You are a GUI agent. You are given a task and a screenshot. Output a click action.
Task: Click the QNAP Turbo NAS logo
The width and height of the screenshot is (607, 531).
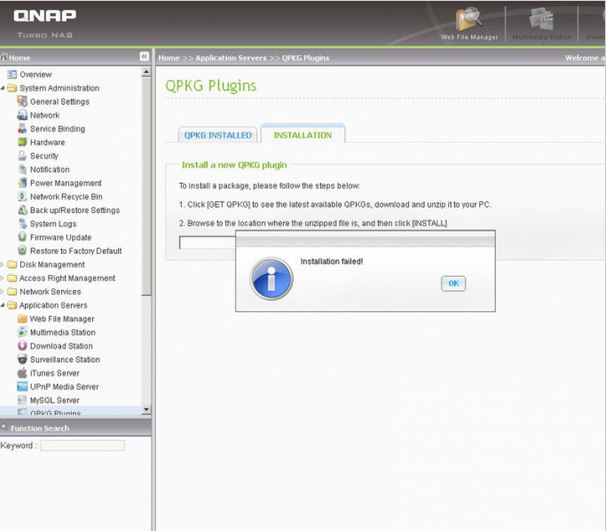point(45,24)
